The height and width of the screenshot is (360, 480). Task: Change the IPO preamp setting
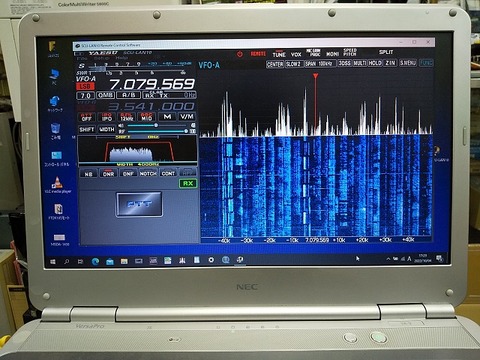coord(107,117)
